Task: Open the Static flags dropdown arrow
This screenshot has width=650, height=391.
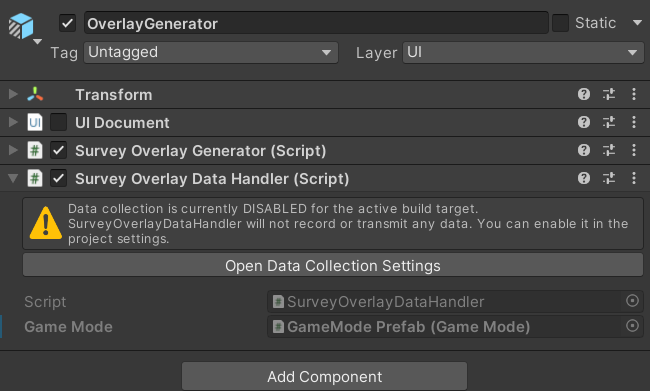Action: 638,22
